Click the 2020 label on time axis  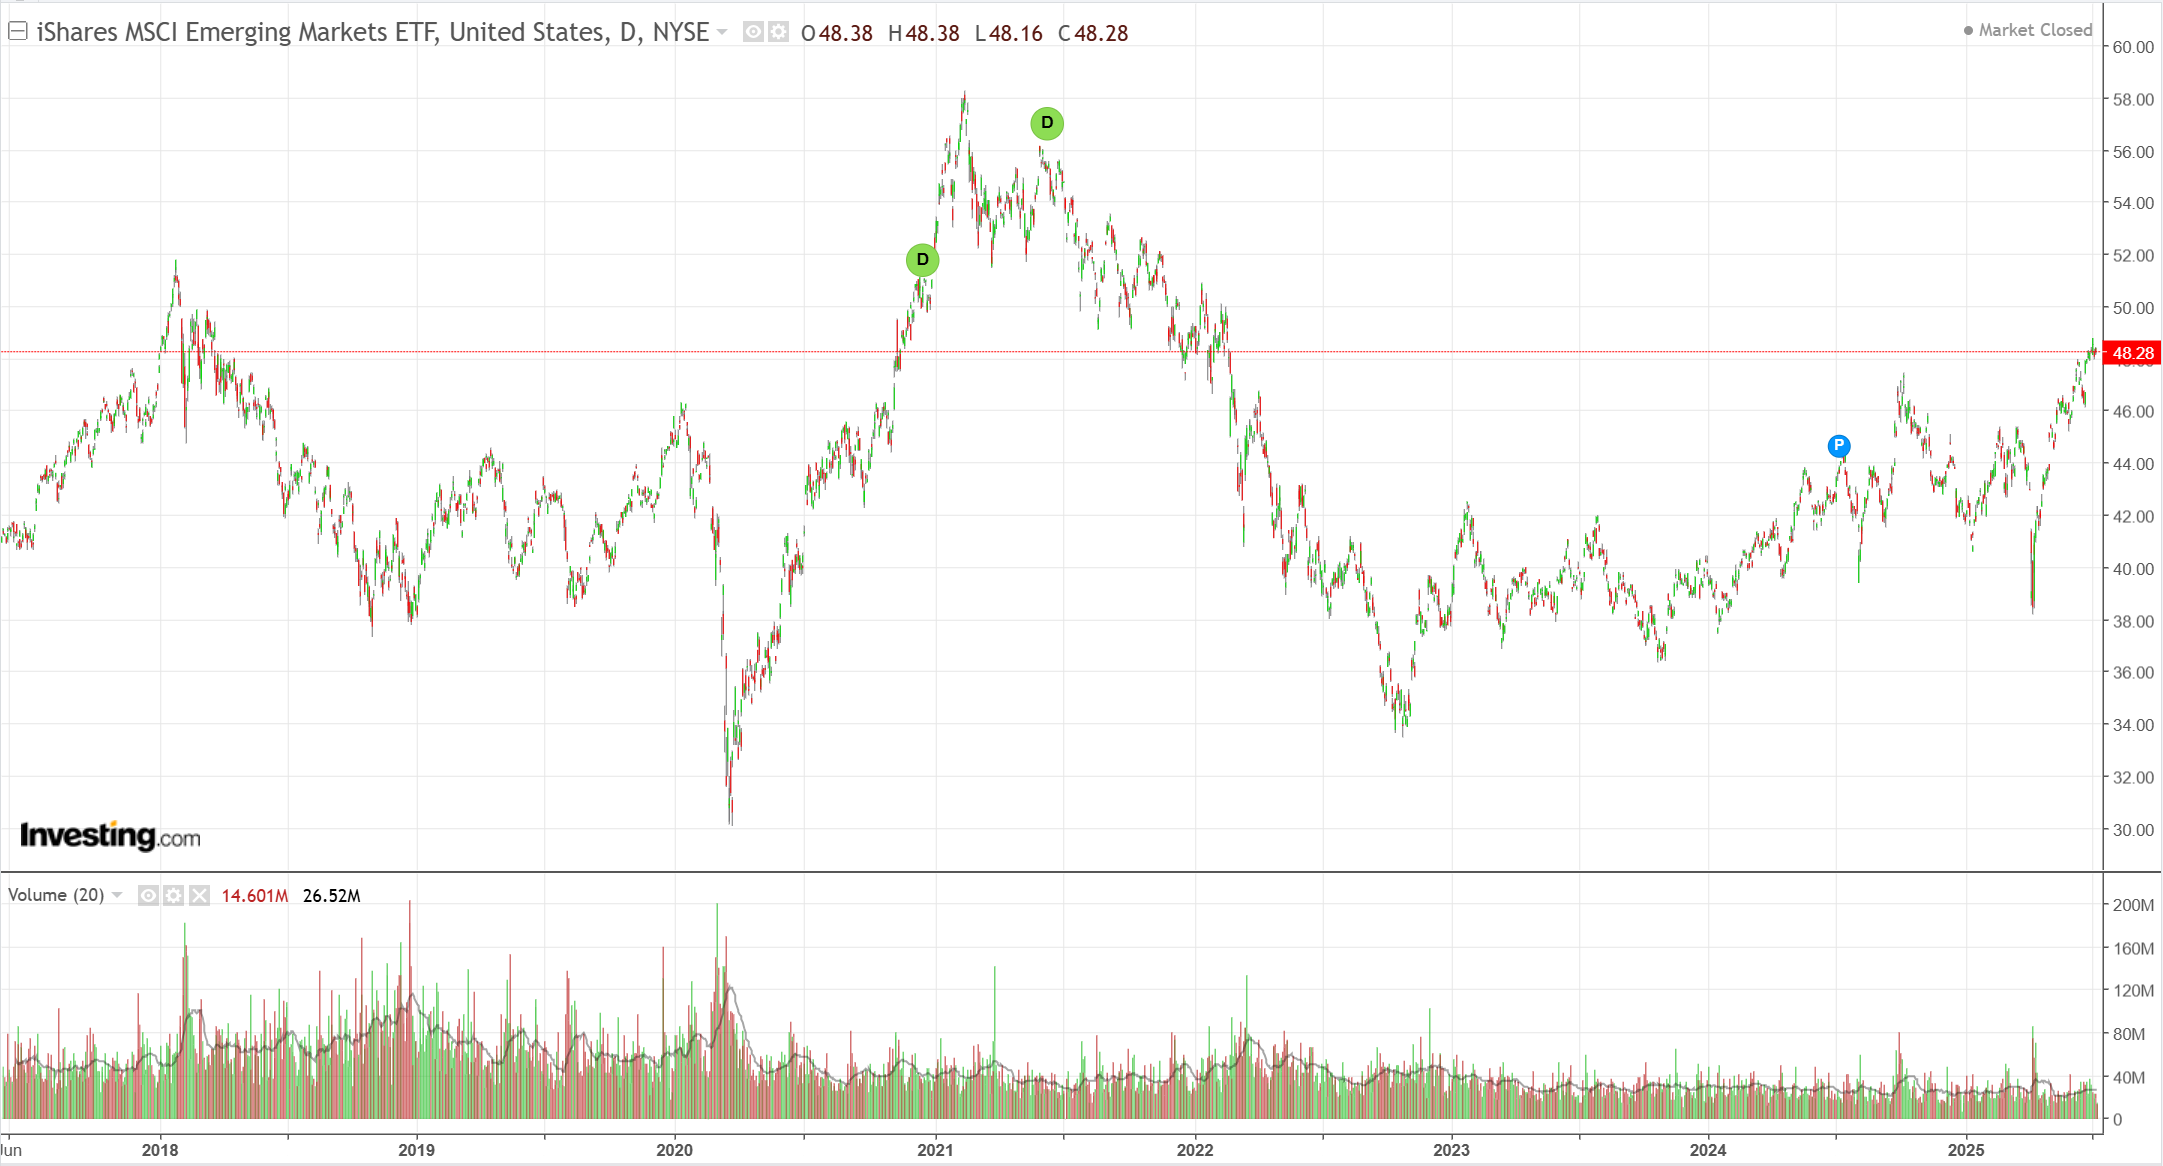(x=674, y=1149)
